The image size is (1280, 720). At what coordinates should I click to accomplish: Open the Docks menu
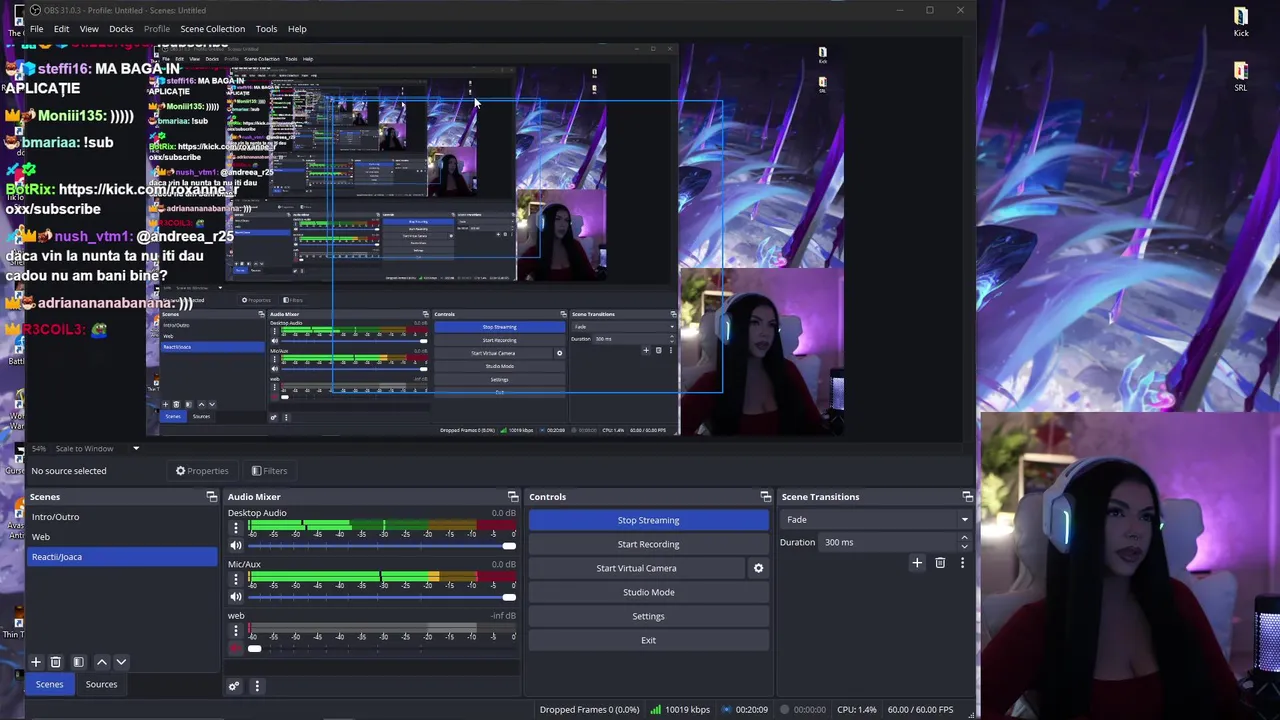tap(121, 29)
